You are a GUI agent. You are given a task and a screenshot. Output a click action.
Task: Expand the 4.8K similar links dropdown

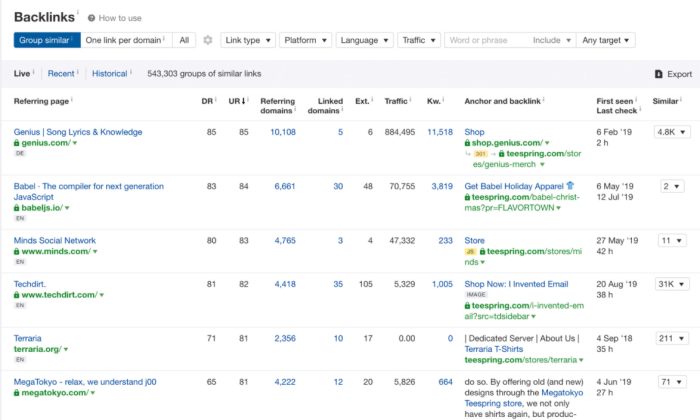[671, 132]
